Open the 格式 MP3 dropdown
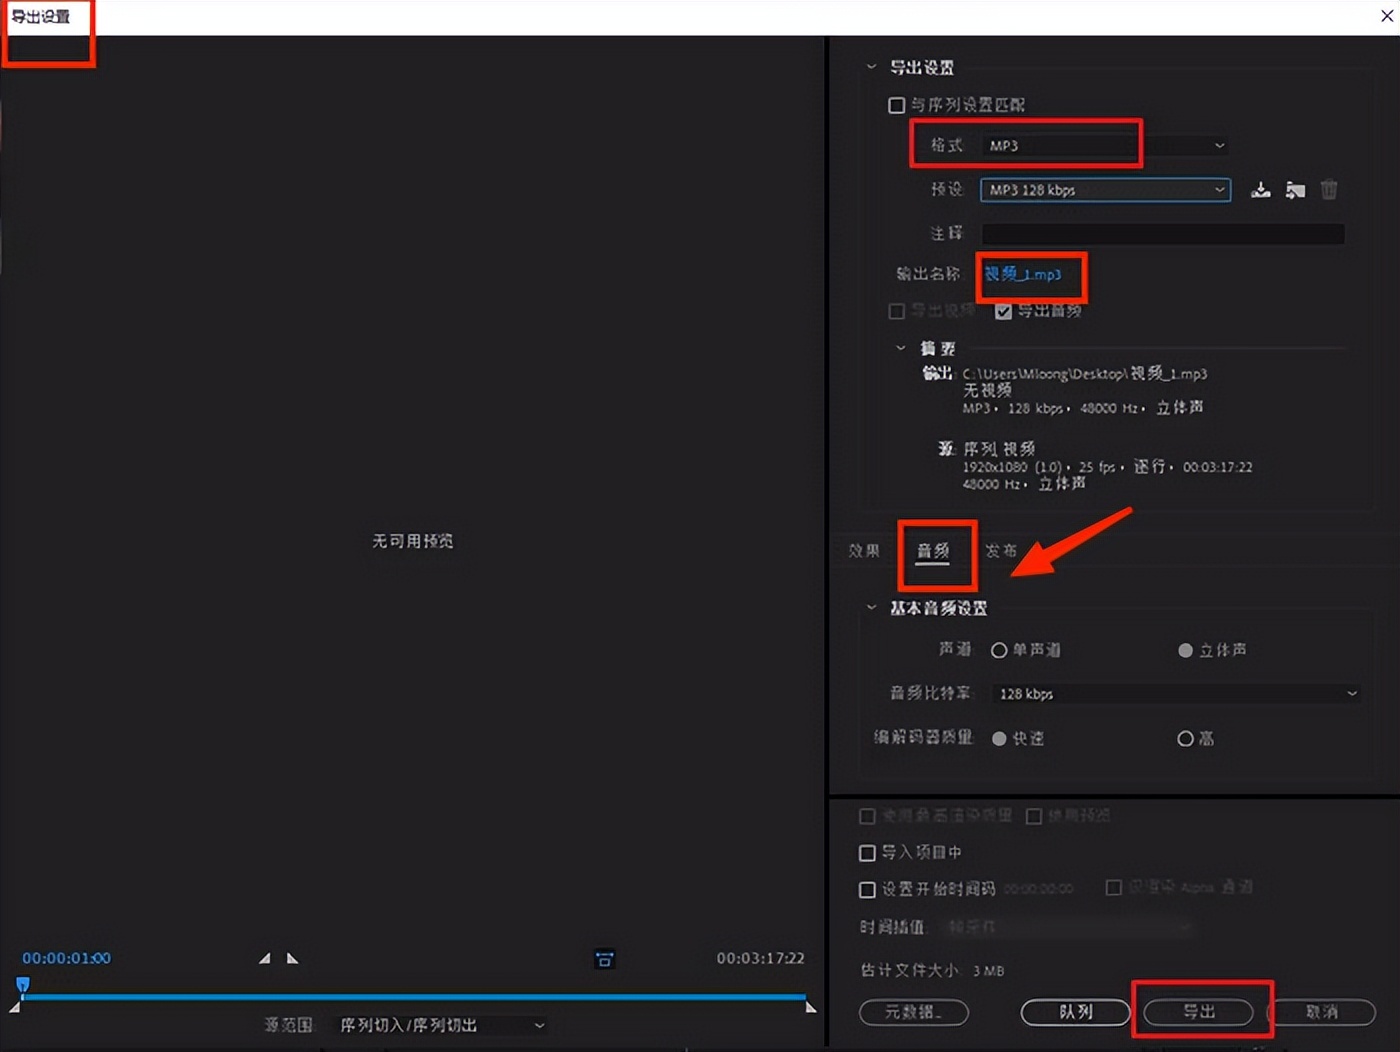The image size is (1400, 1052). point(1105,146)
